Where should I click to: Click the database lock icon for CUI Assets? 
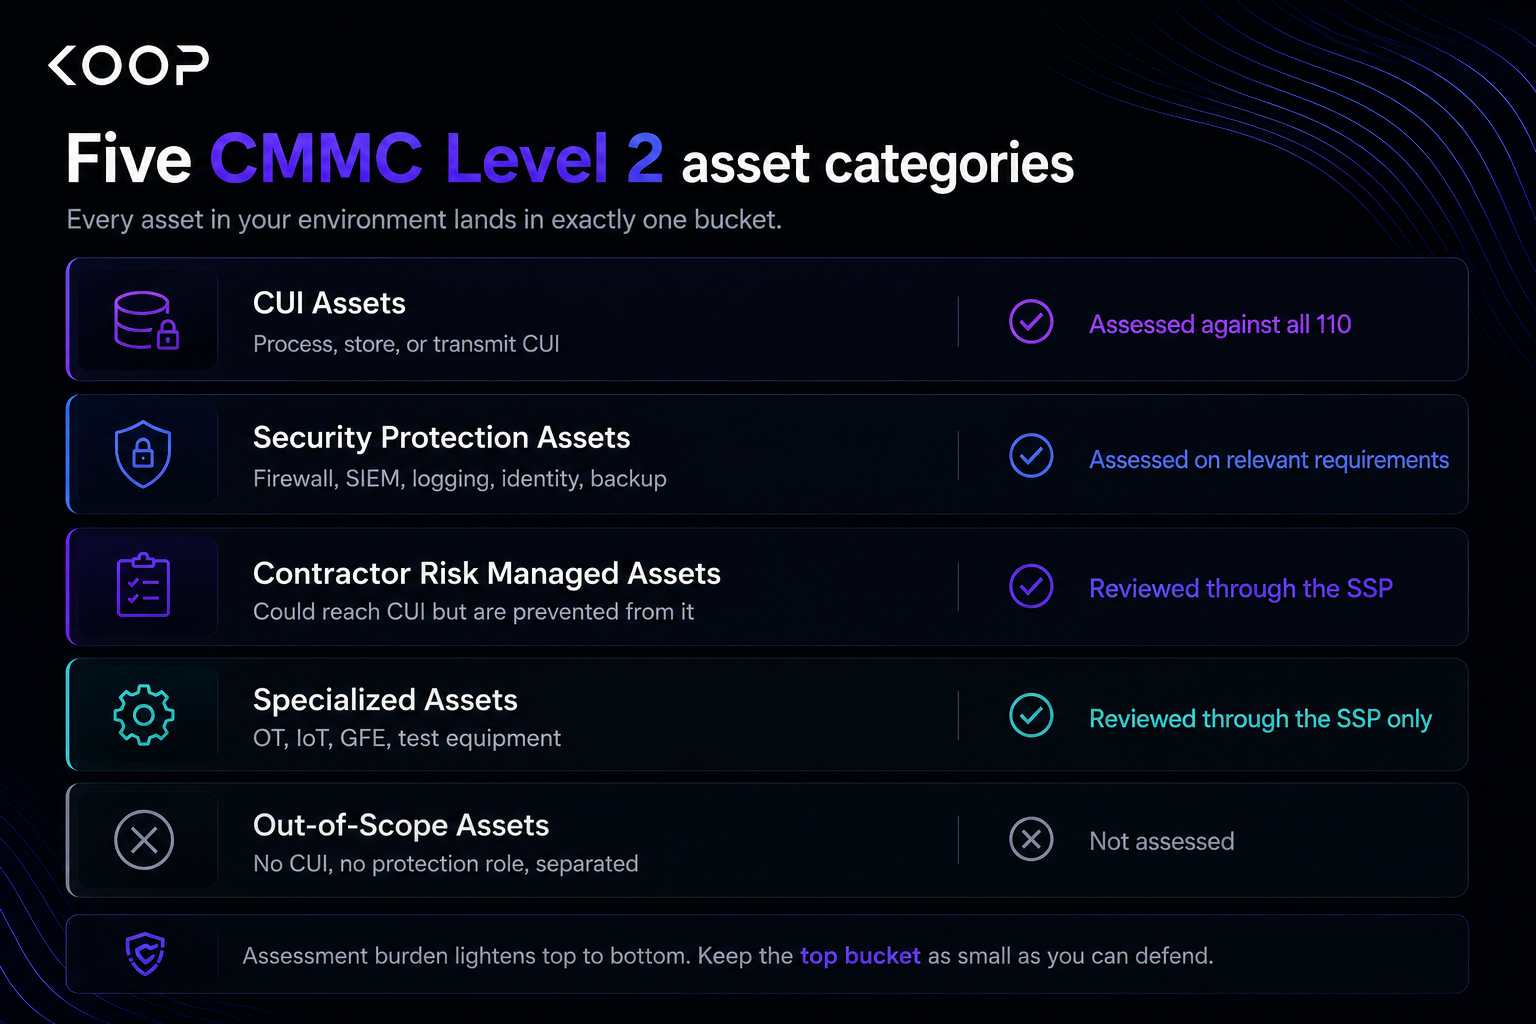pyautogui.click(x=146, y=320)
